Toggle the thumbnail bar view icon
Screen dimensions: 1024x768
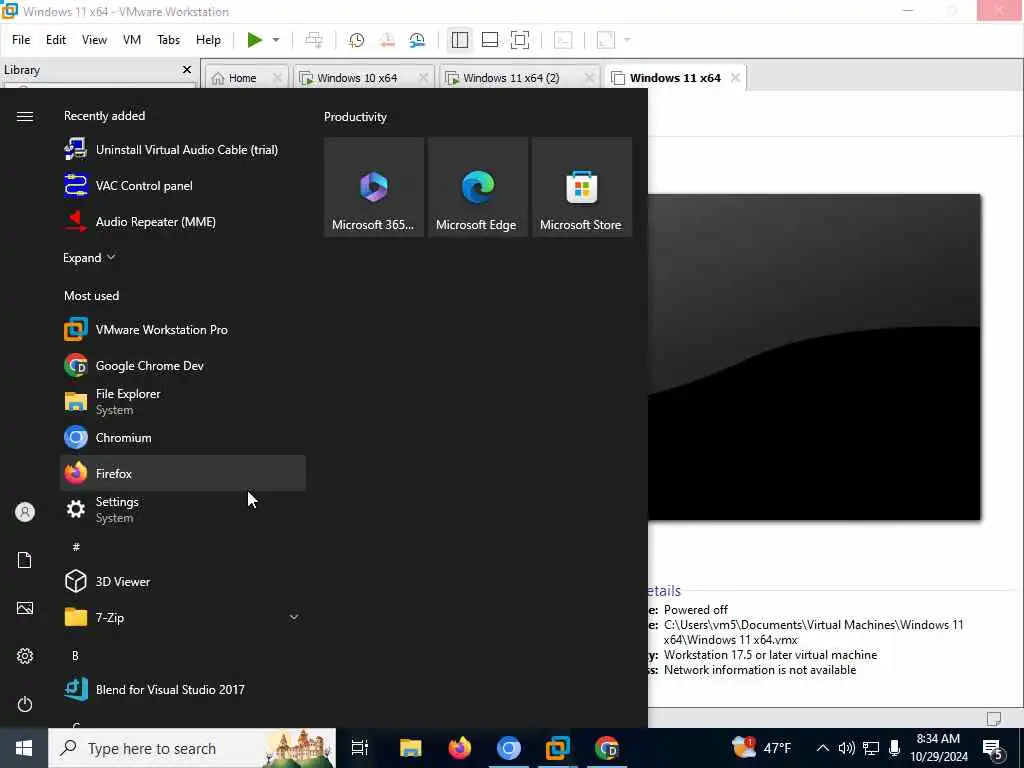pyautogui.click(x=490, y=40)
